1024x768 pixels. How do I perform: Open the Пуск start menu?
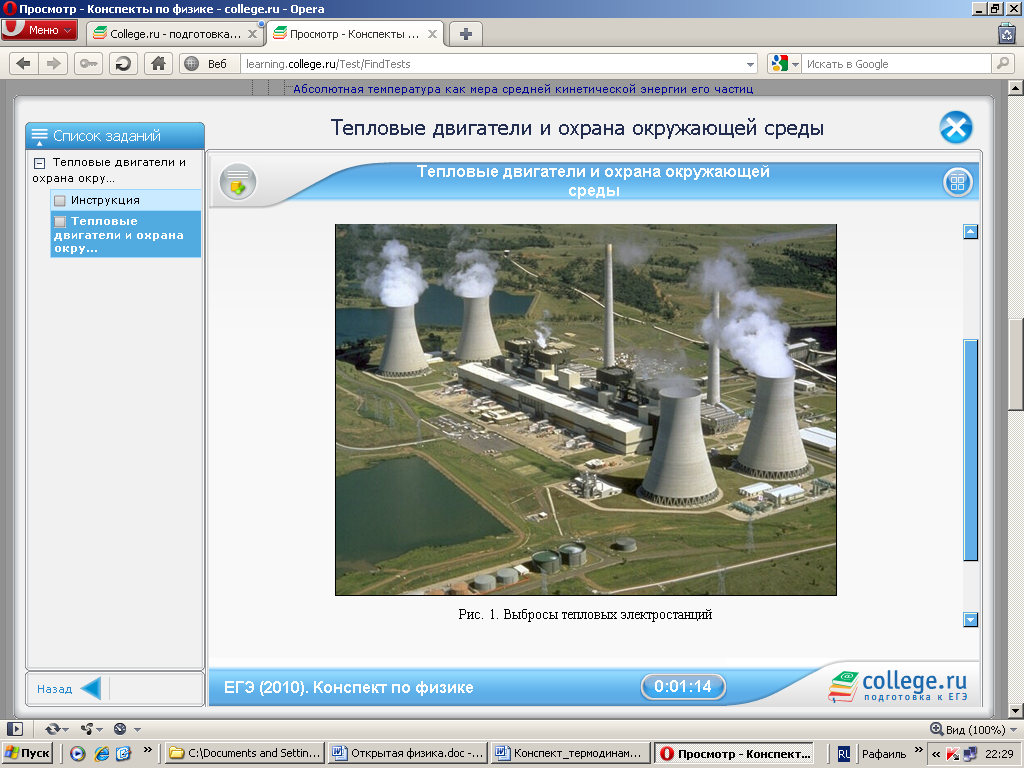[27, 753]
